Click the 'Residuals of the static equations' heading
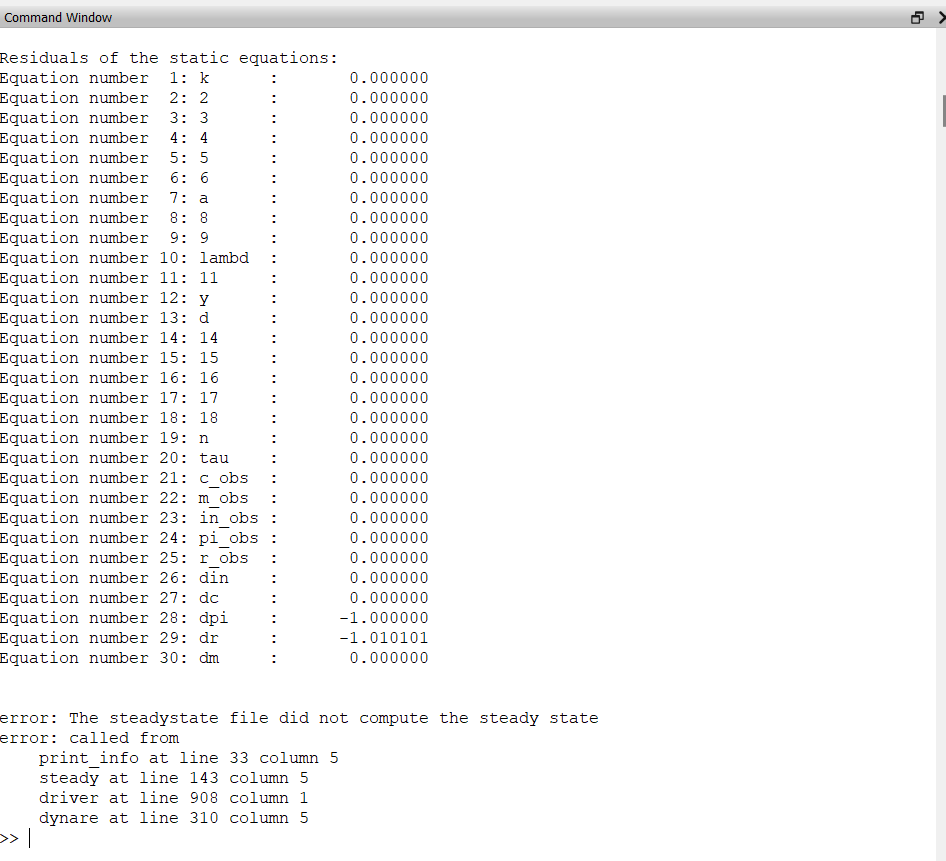 [168, 58]
